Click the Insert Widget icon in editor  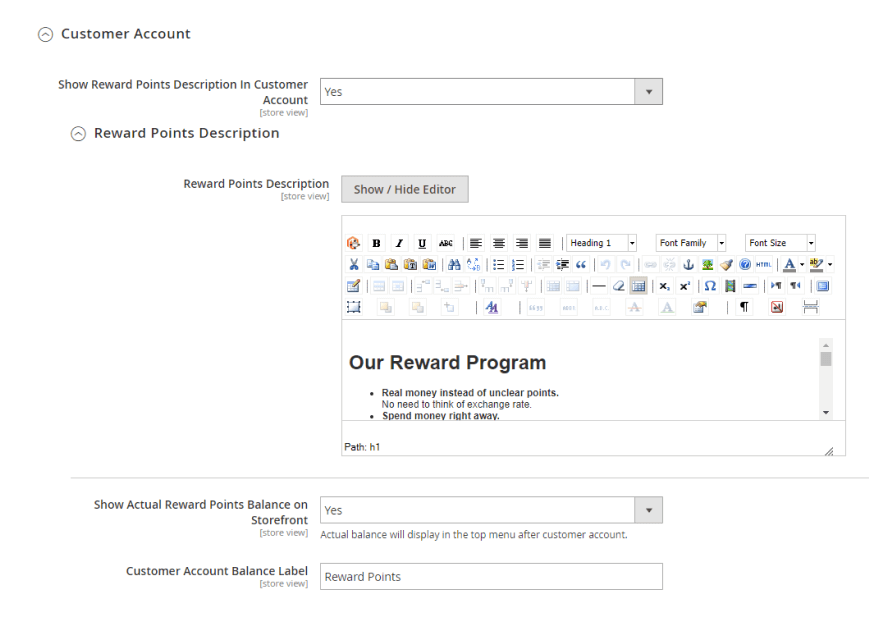pyautogui.click(x=354, y=243)
